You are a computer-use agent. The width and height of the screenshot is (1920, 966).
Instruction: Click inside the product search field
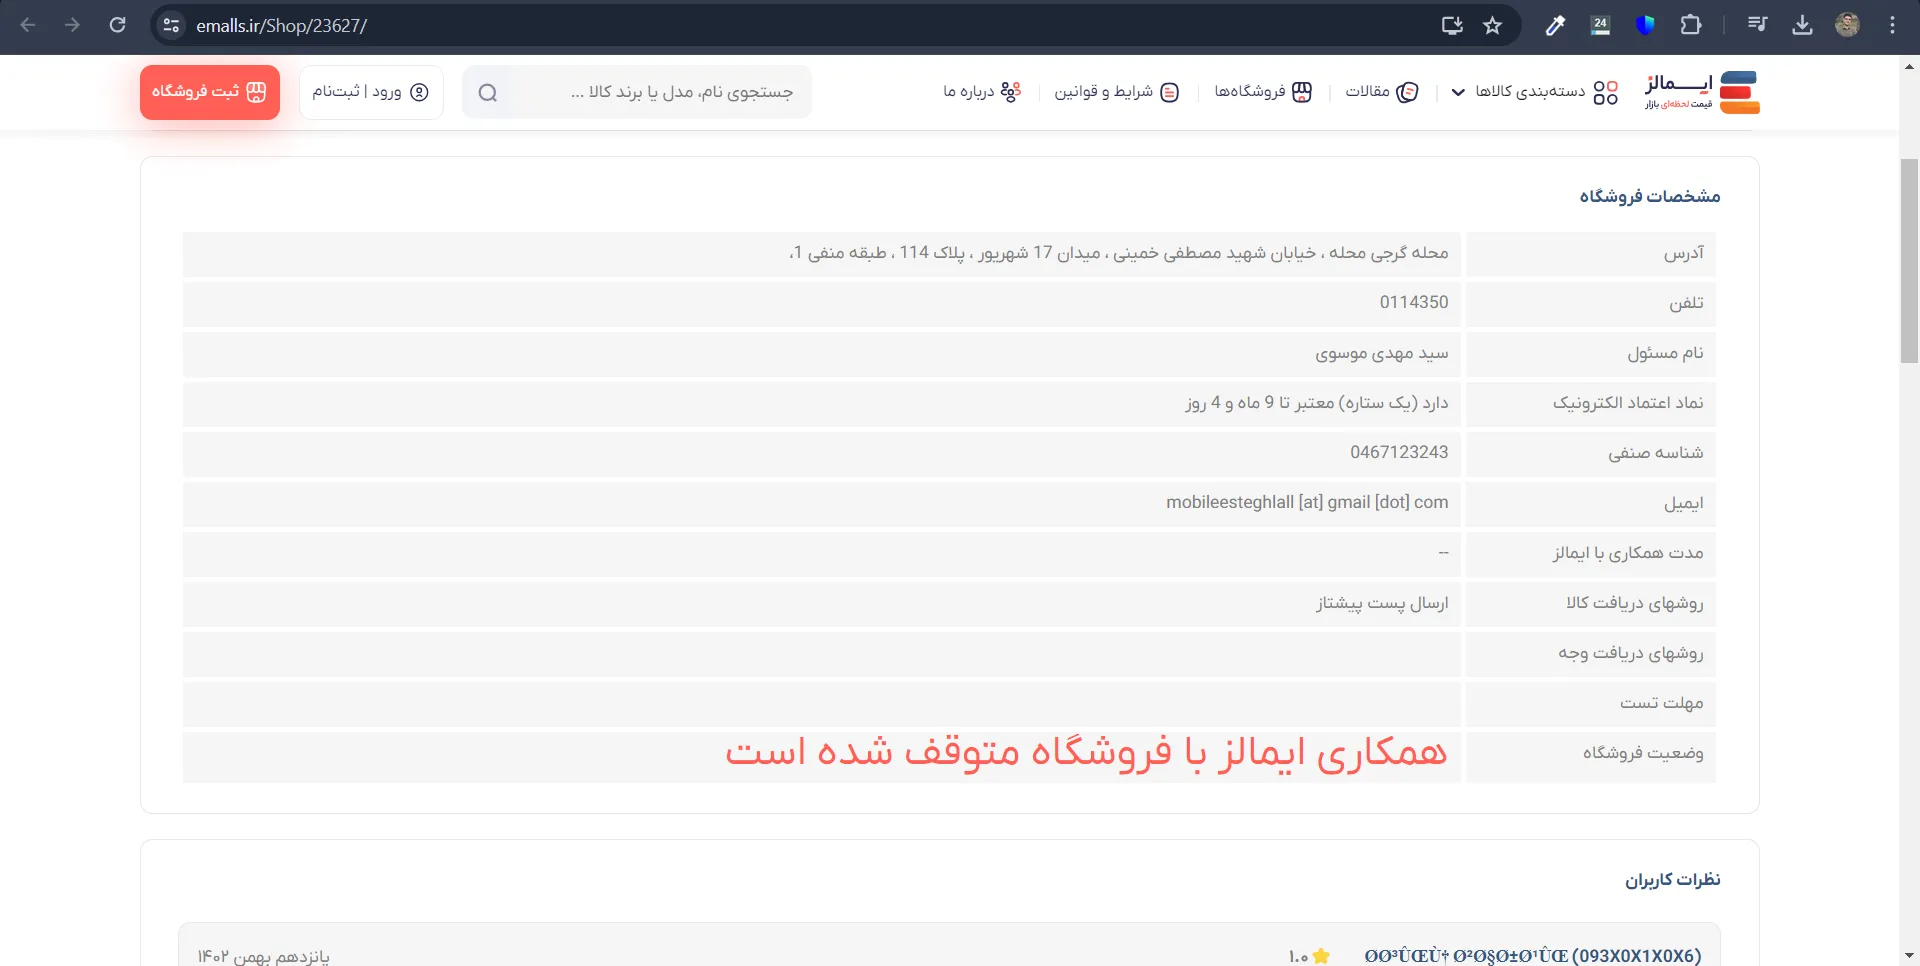[650, 91]
